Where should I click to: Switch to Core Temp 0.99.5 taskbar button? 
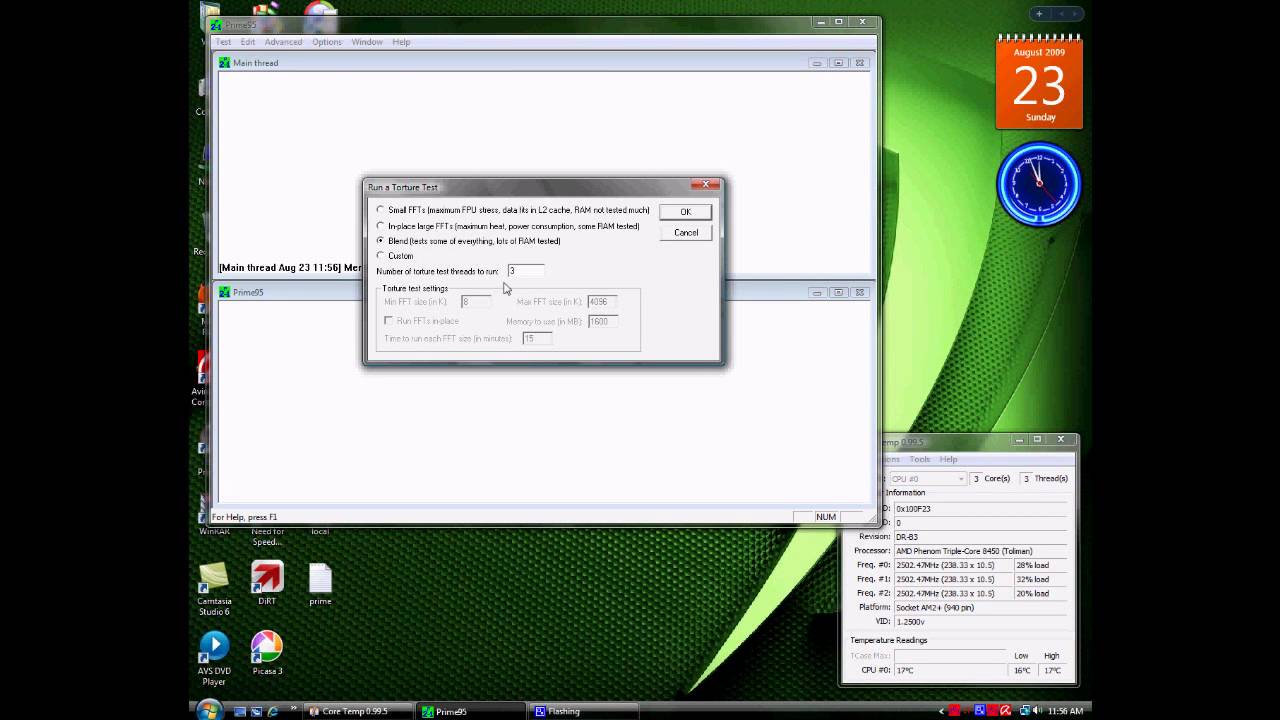360,712
